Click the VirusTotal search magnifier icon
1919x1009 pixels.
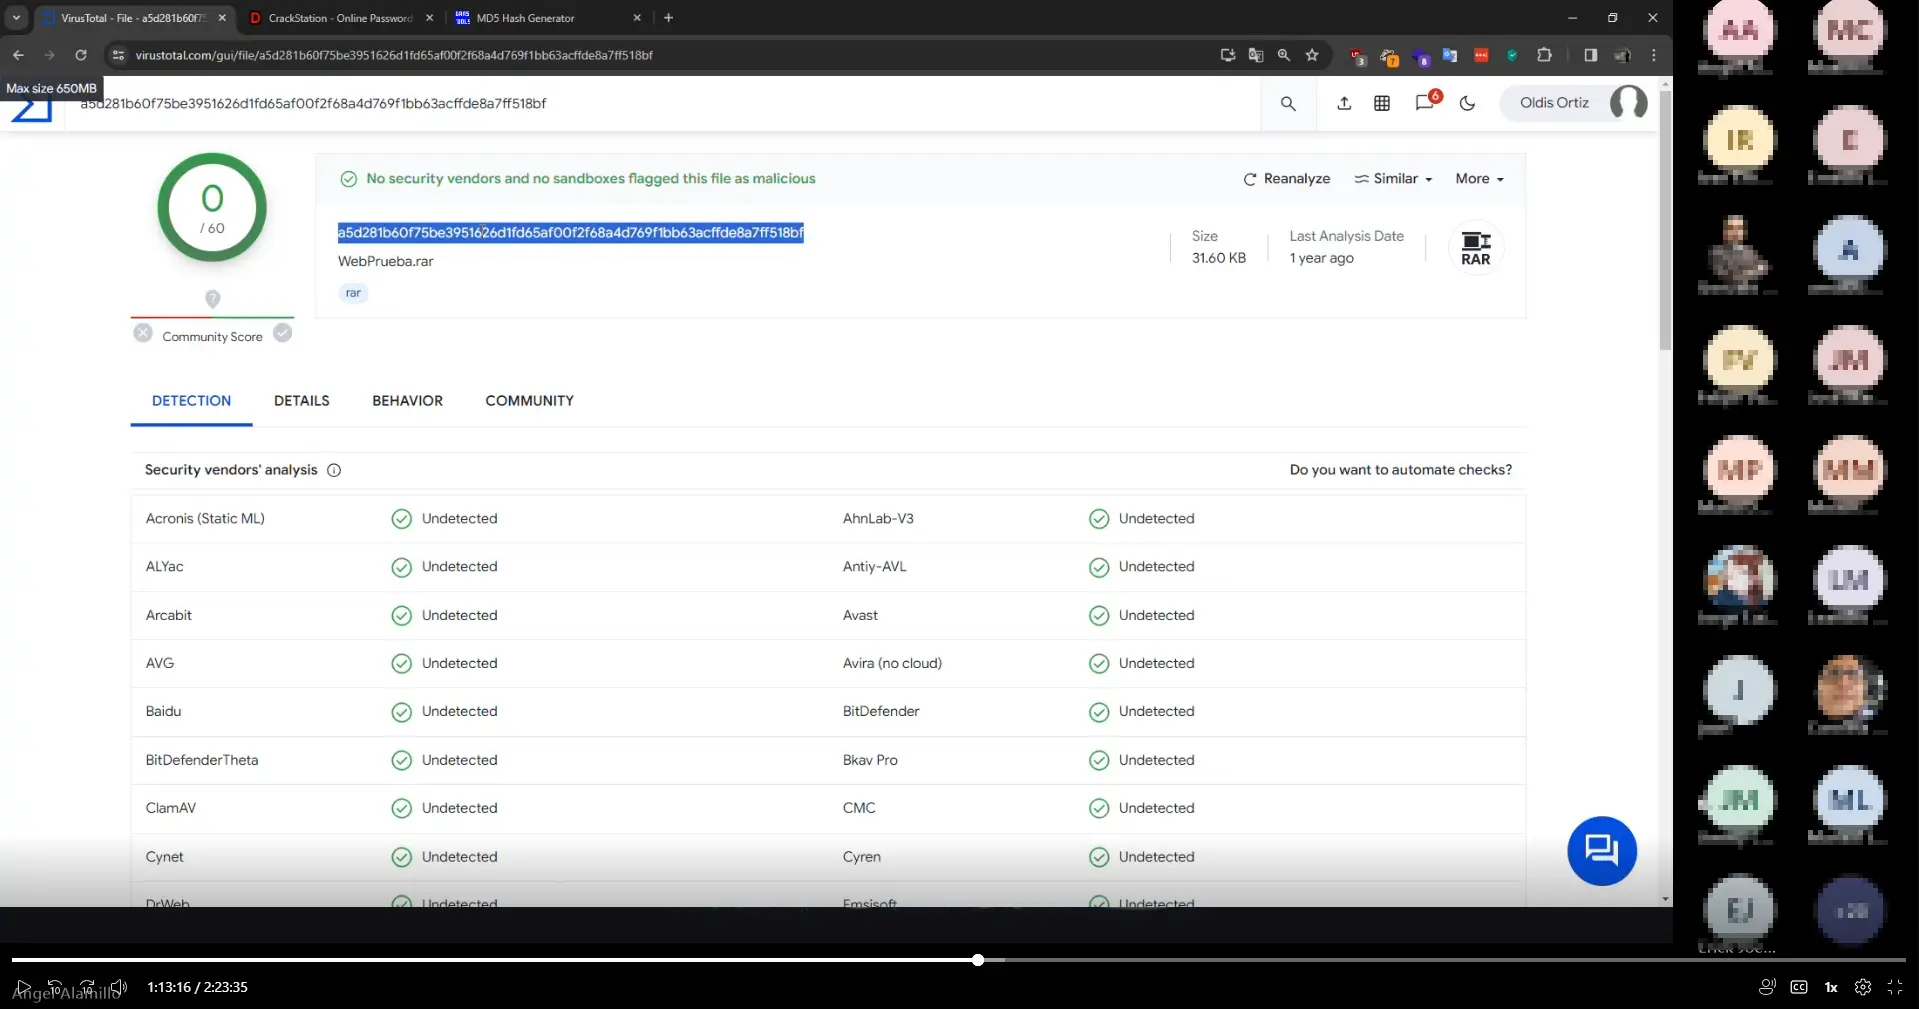click(1288, 103)
